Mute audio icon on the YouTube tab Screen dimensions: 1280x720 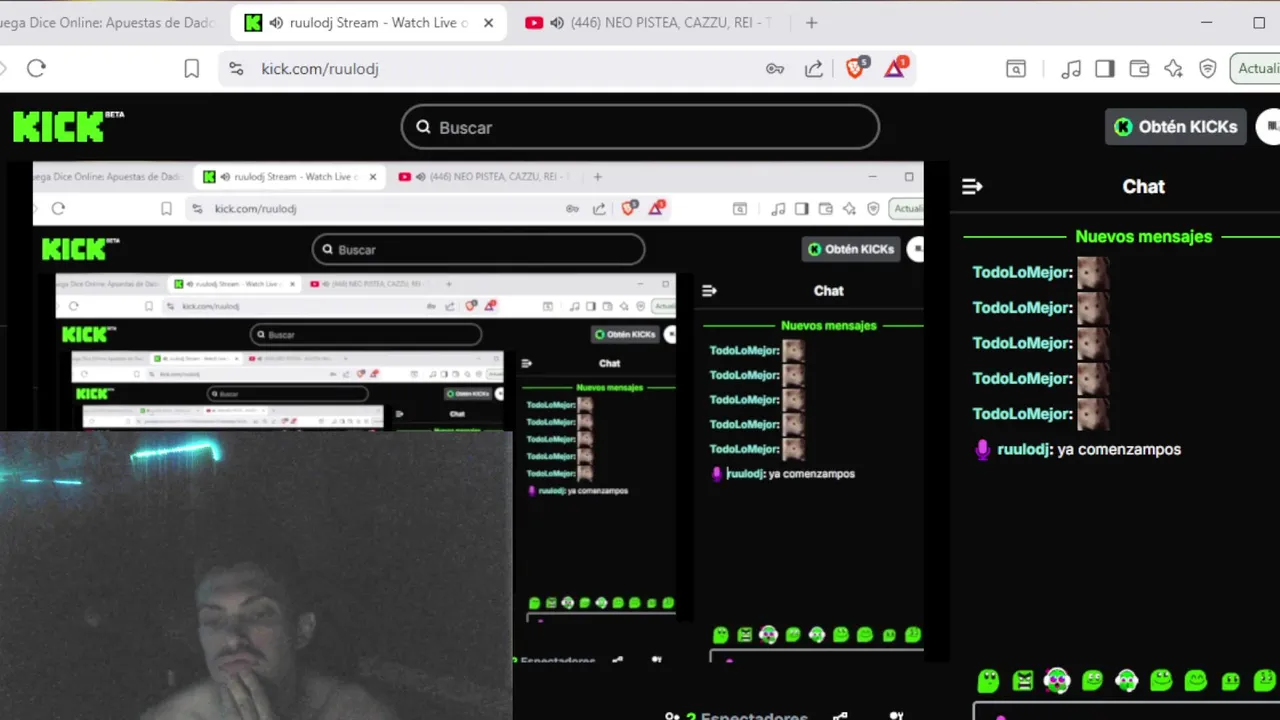coord(556,22)
